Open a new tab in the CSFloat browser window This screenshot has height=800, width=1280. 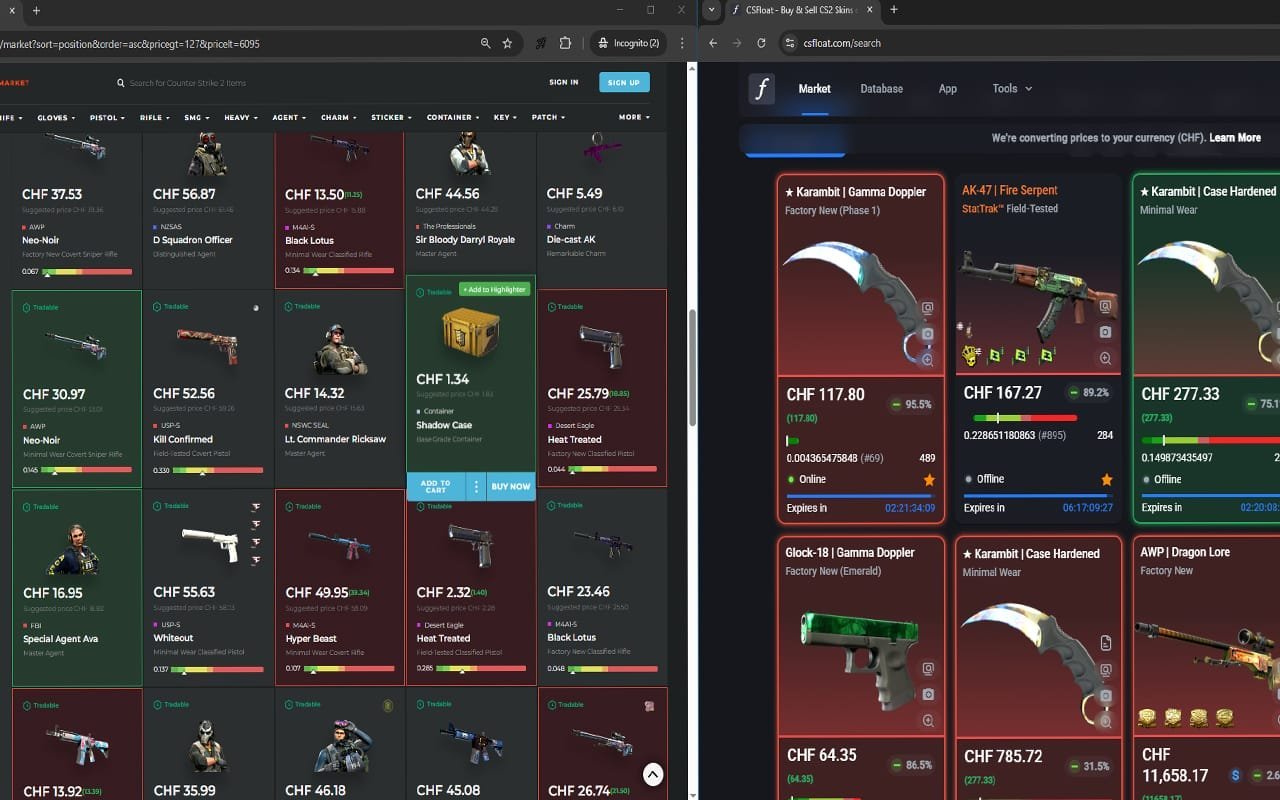click(893, 10)
